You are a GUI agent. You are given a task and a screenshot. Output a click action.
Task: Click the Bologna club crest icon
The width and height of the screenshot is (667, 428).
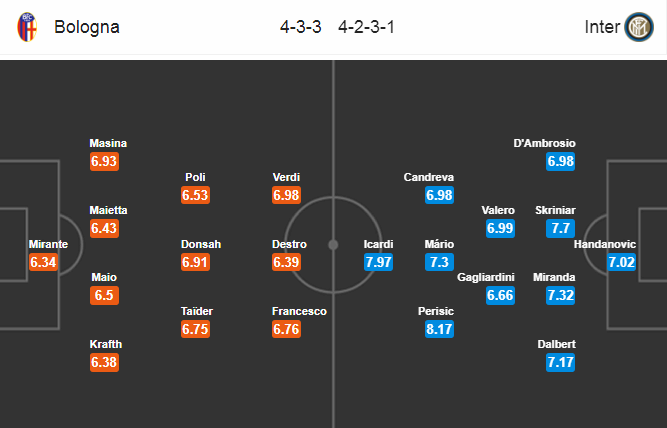(27, 27)
